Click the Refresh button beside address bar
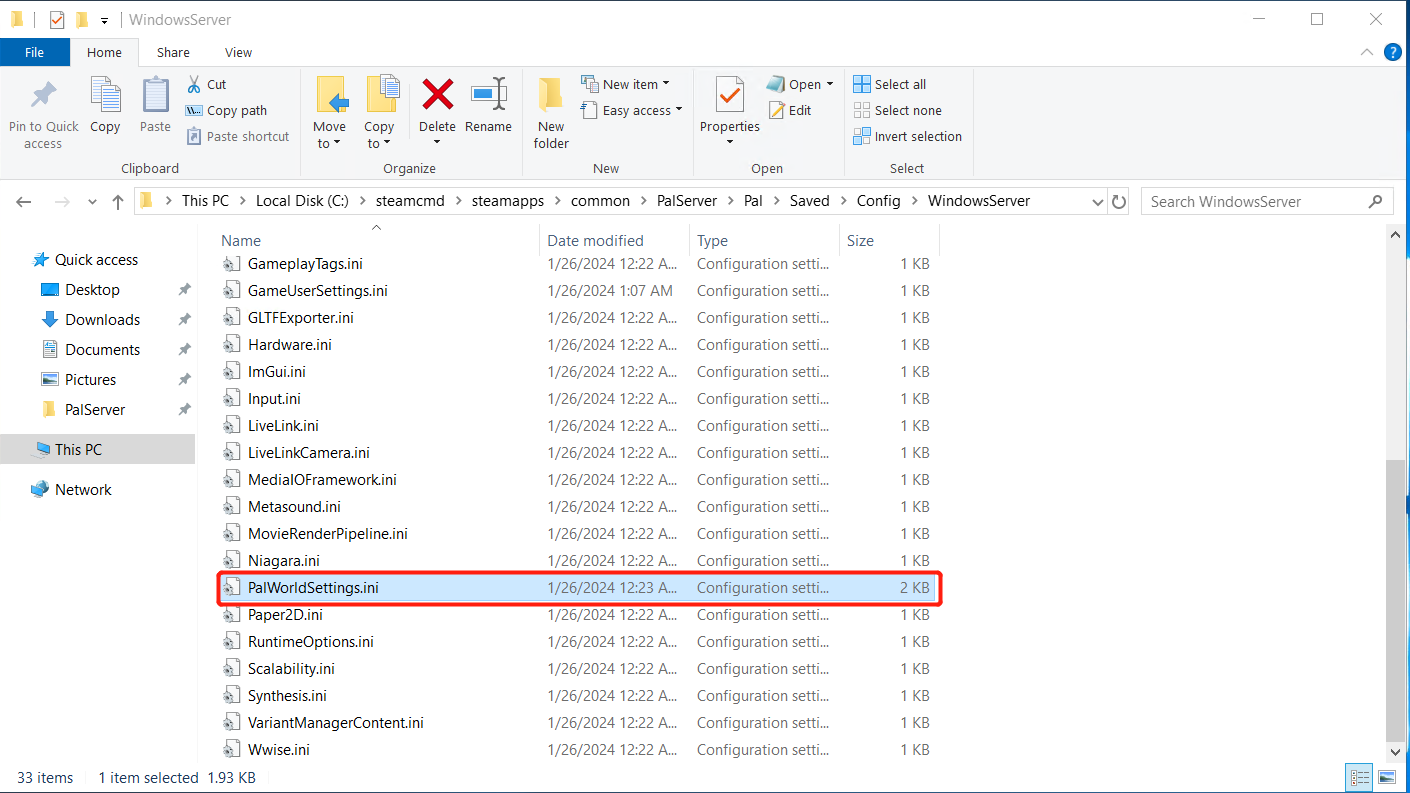 pos(1119,201)
